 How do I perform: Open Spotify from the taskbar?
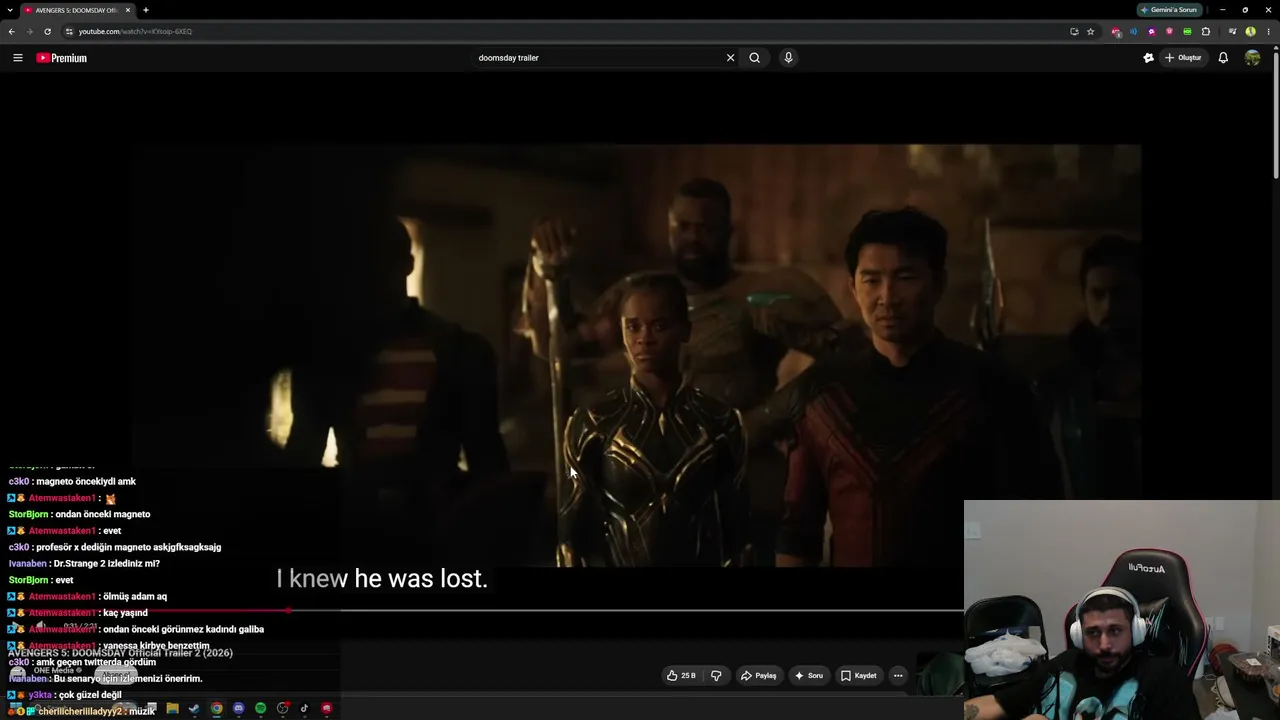tap(260, 709)
